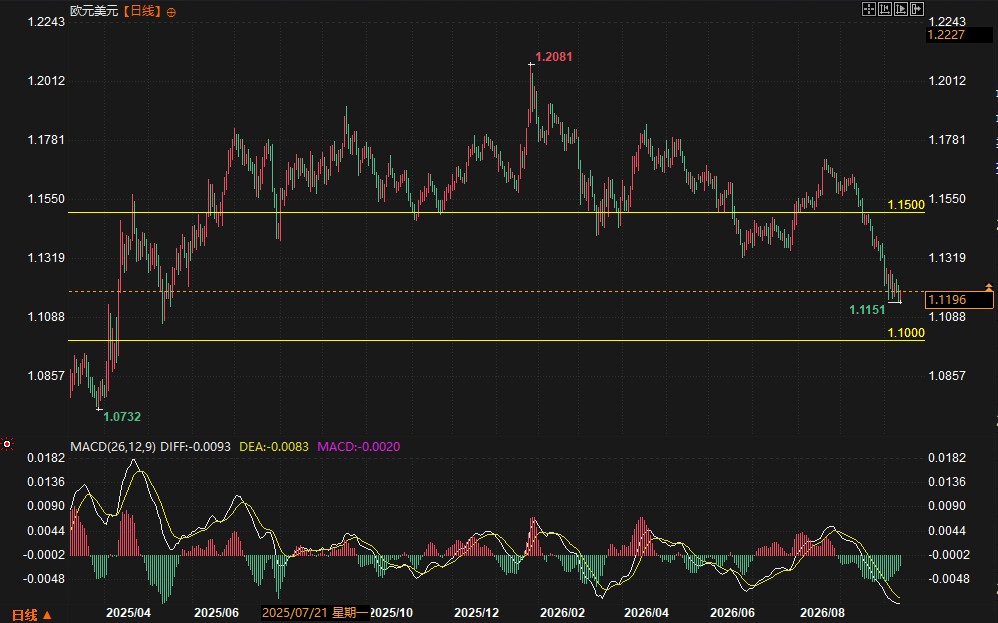
Task: Click the 1.1151 recent low marker
Action: coord(868,310)
